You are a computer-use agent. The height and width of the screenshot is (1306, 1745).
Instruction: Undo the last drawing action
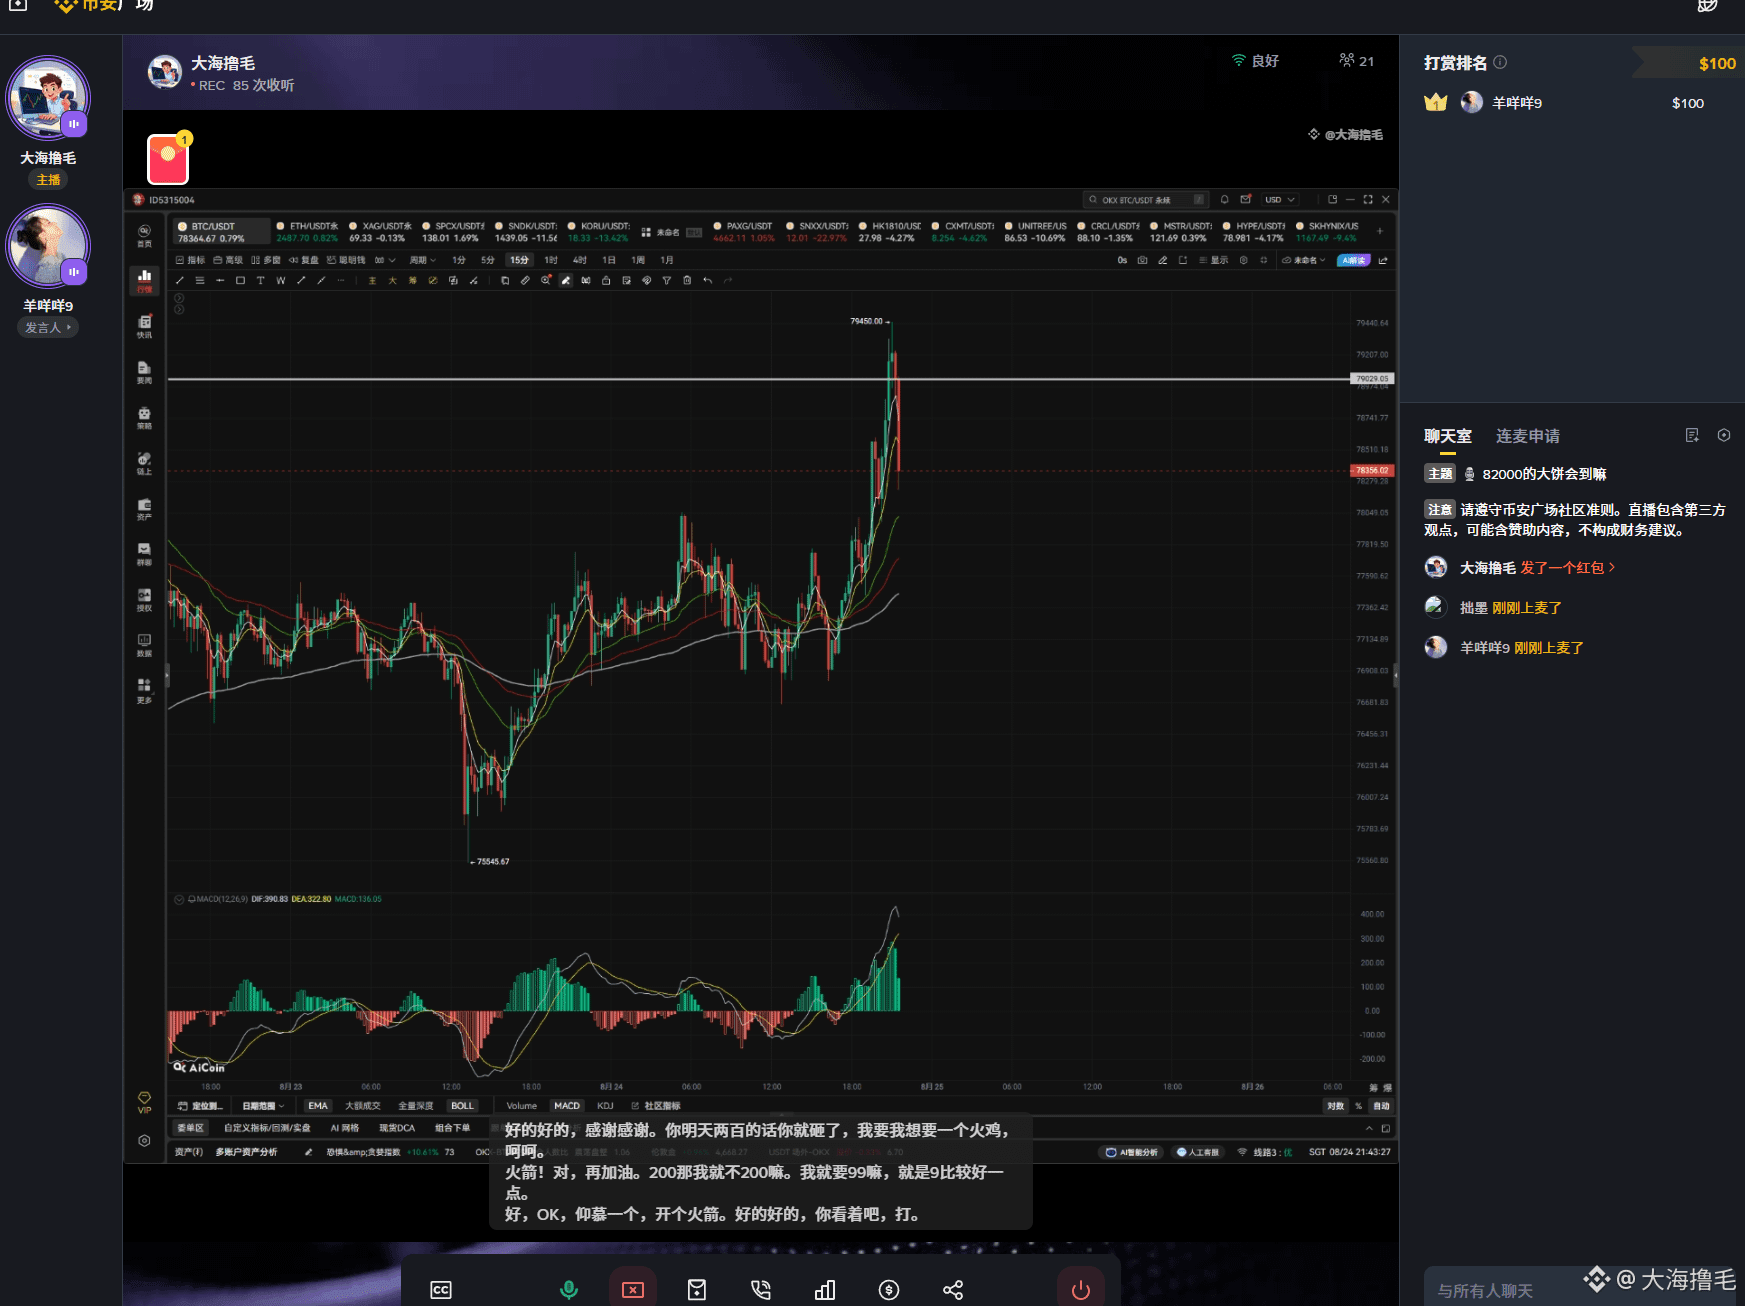point(707,281)
